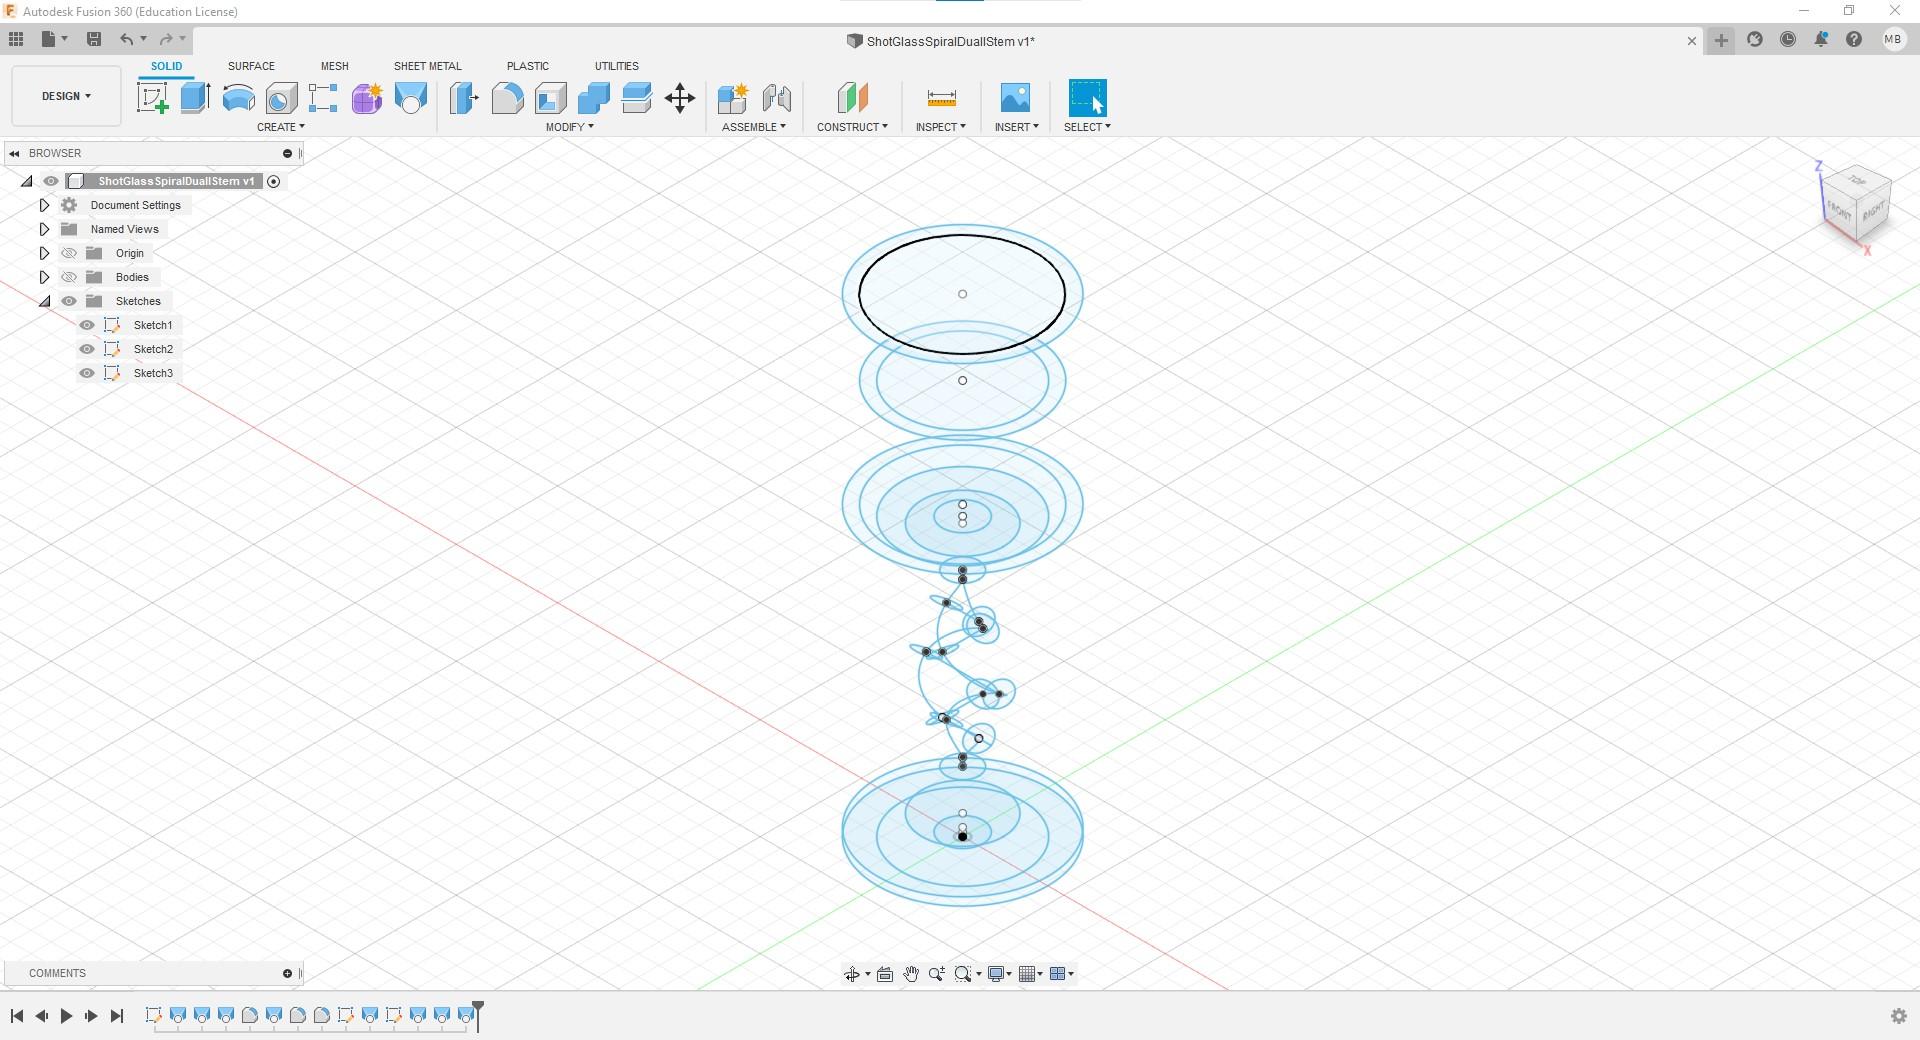Jump to the timeline beginning

17,1016
